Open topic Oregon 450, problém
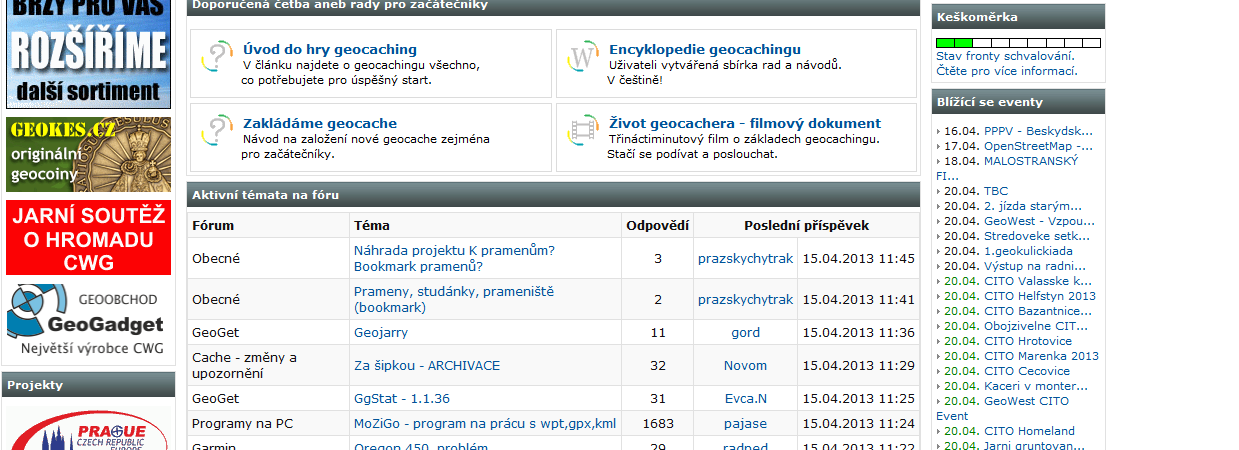 tap(421, 447)
